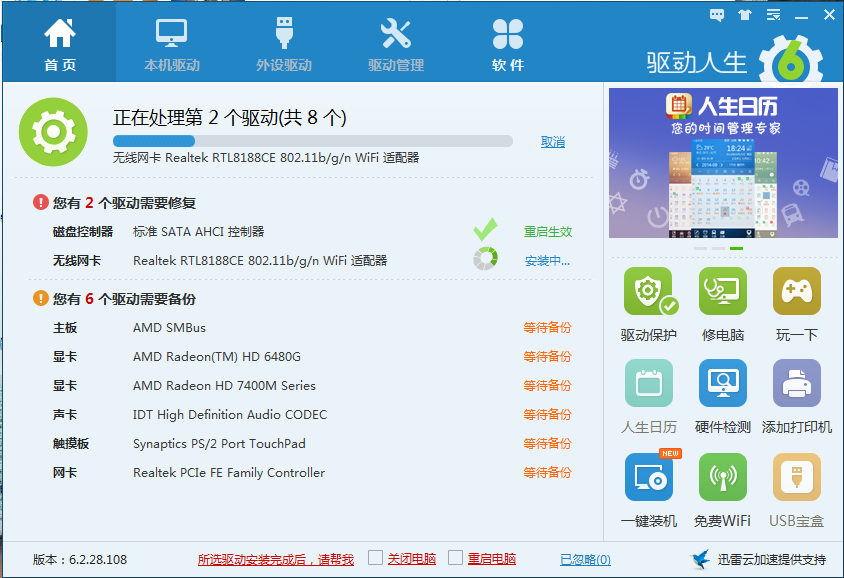Open the 已忽略(0) link
The image size is (844, 578).
pyautogui.click(x=586, y=560)
